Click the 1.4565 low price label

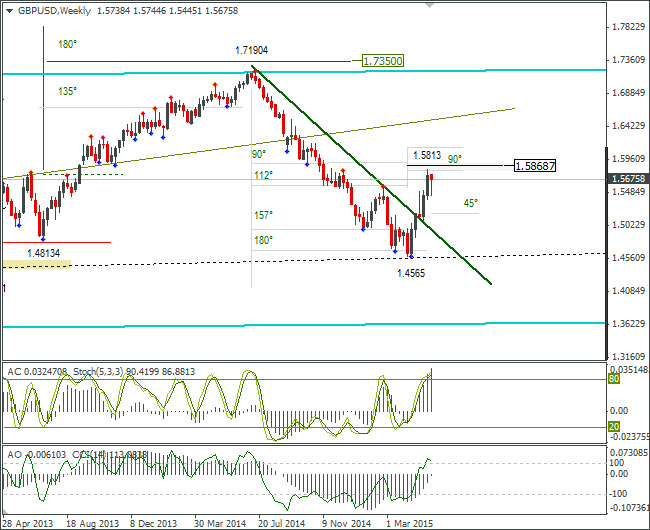pos(411,273)
